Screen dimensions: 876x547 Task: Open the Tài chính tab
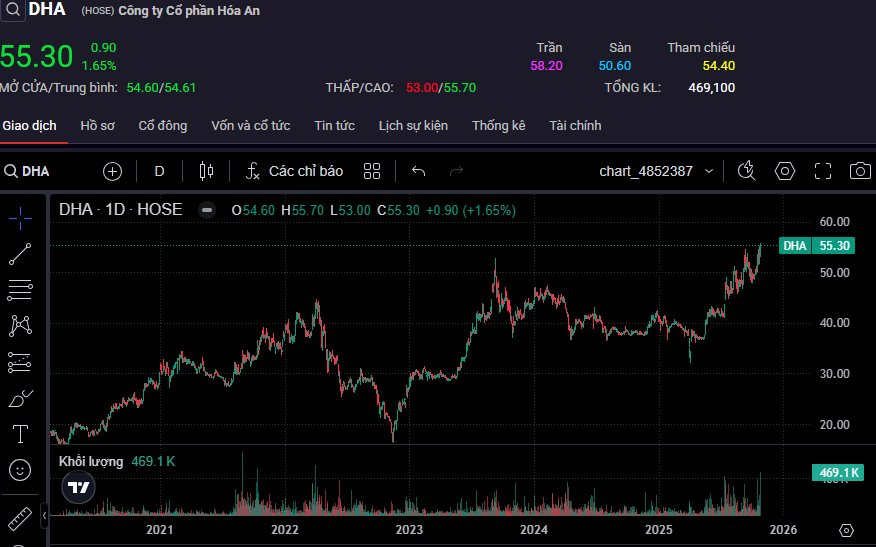click(x=575, y=126)
